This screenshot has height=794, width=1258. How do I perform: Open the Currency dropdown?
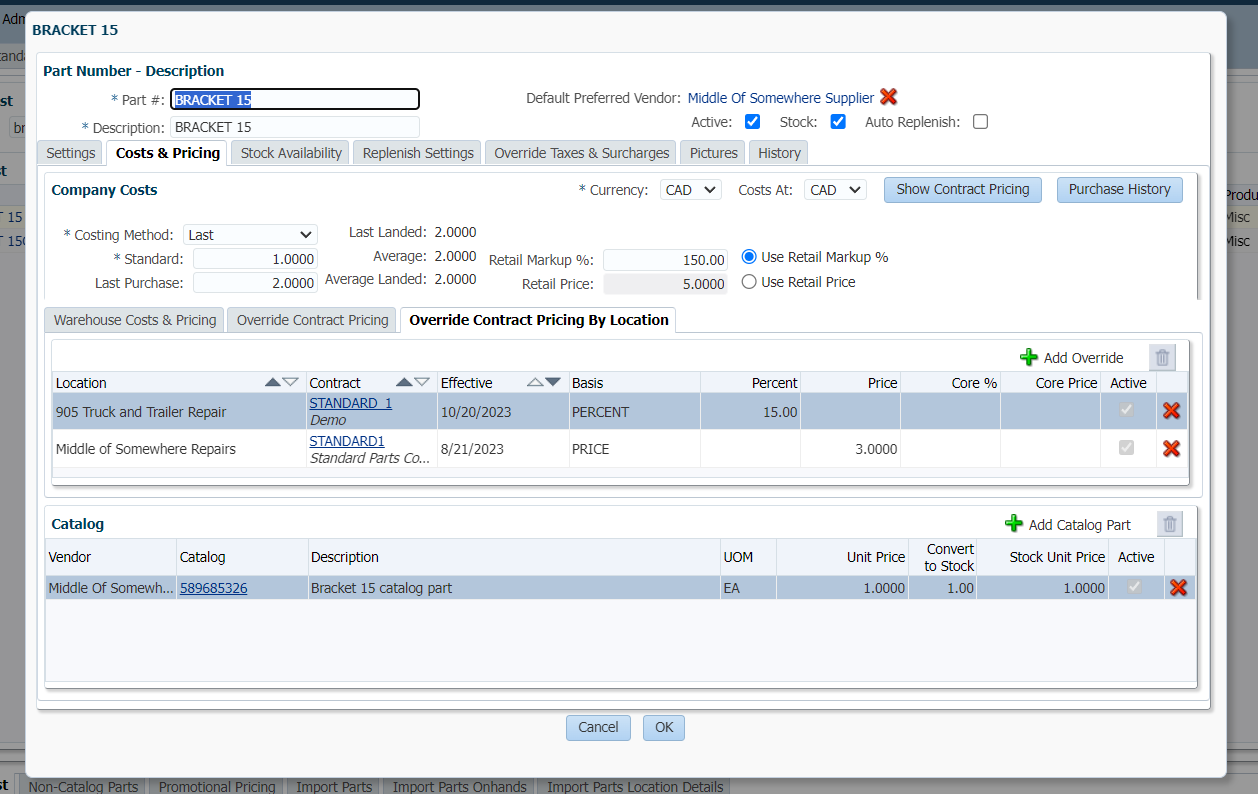[690, 190]
